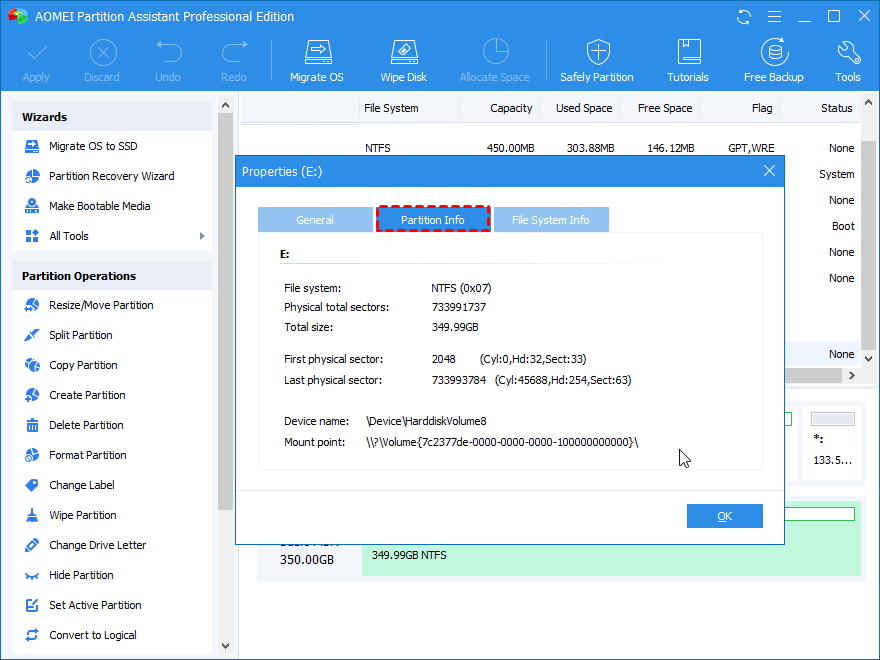Click the Wizards section header

(112, 117)
